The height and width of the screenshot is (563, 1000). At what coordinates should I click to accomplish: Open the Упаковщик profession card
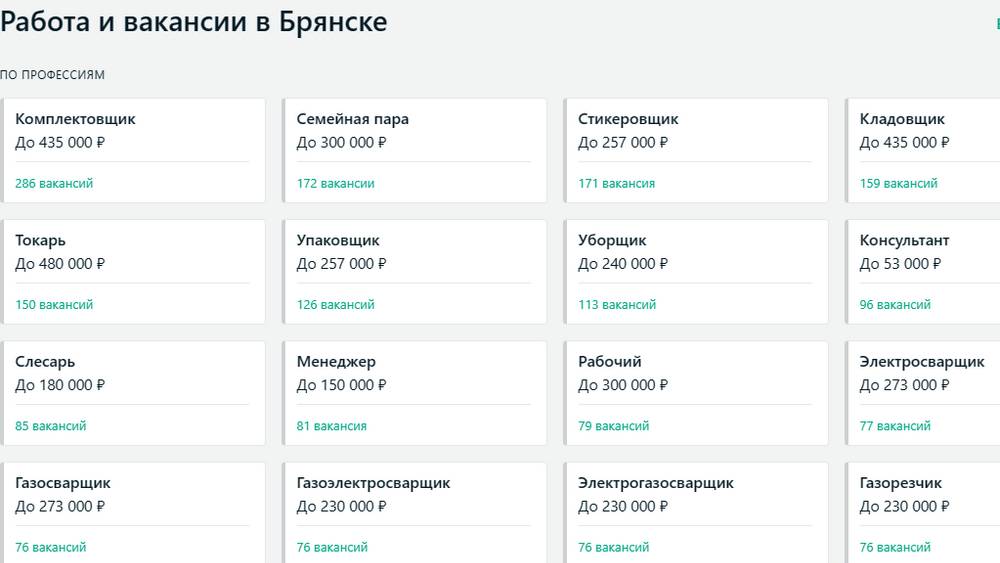(415, 272)
